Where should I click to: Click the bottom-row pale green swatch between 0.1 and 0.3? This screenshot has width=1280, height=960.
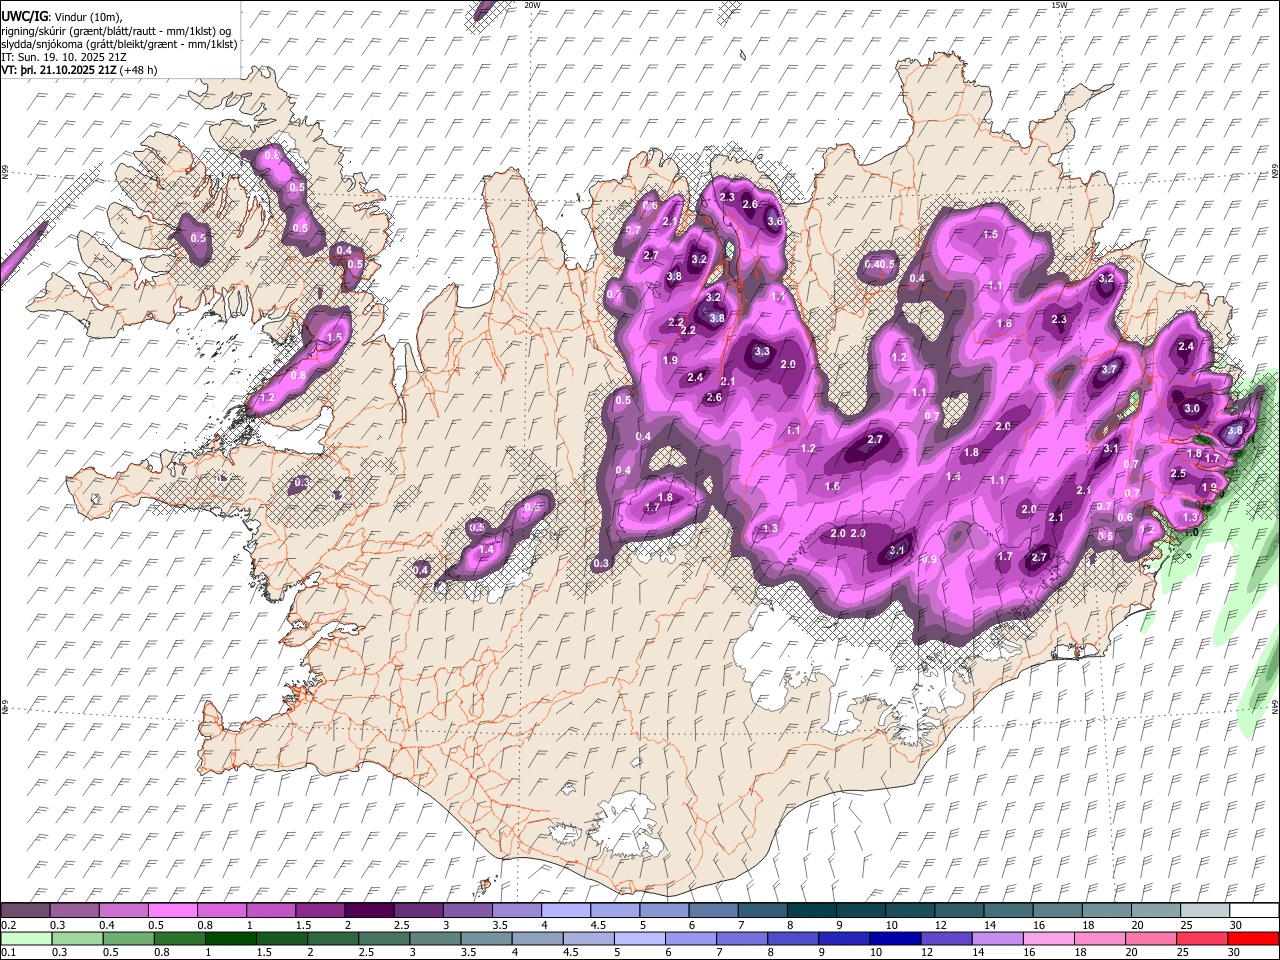coord(26,938)
